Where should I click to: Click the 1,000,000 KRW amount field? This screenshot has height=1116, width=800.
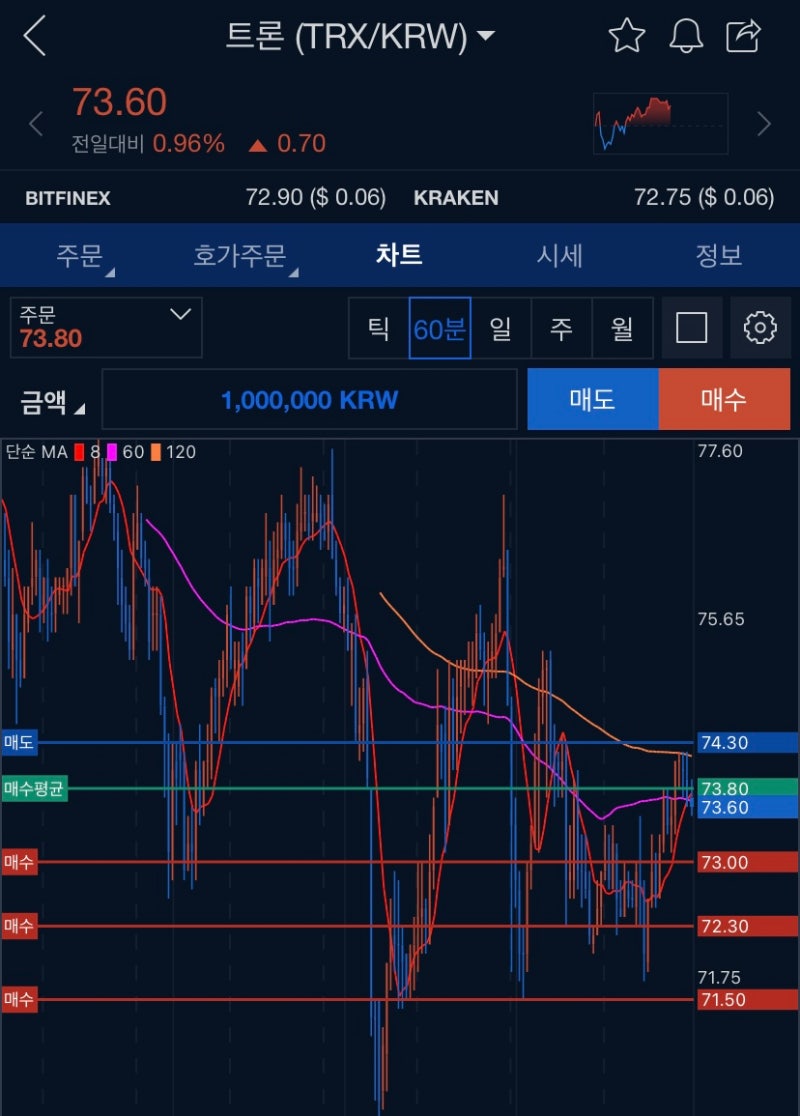pos(310,399)
